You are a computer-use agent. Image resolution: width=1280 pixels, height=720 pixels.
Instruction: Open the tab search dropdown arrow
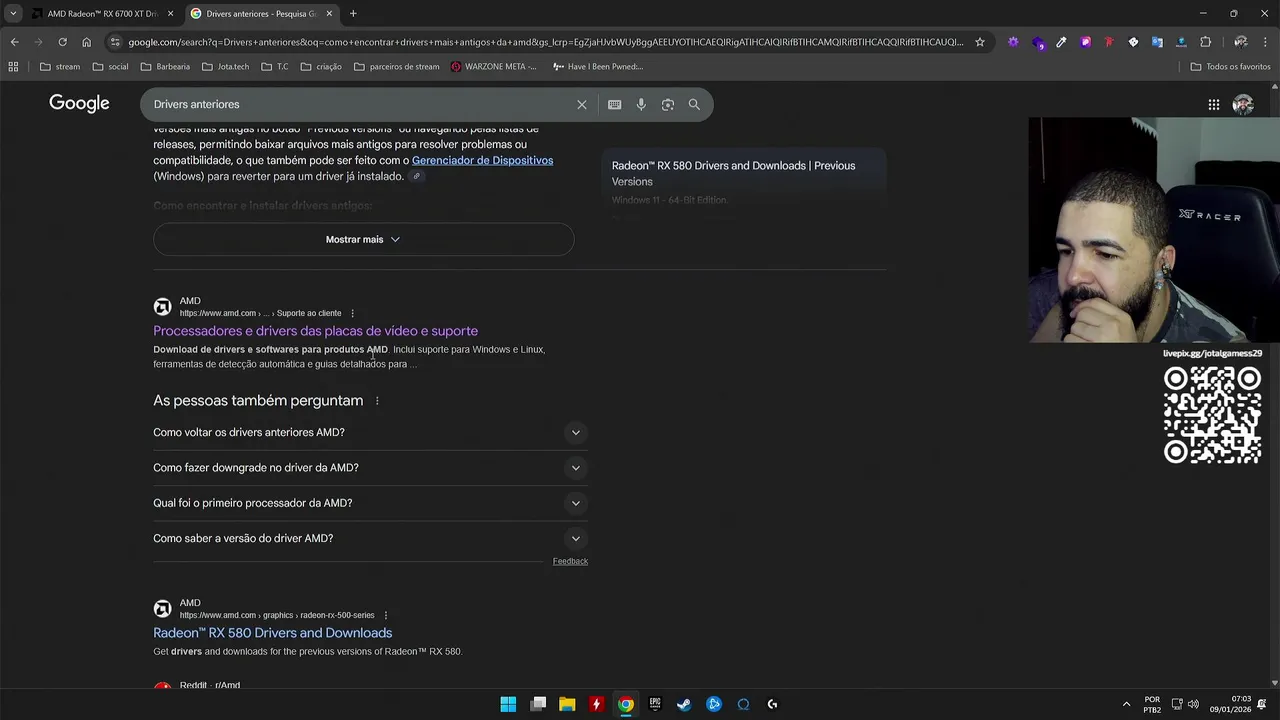pyautogui.click(x=13, y=14)
